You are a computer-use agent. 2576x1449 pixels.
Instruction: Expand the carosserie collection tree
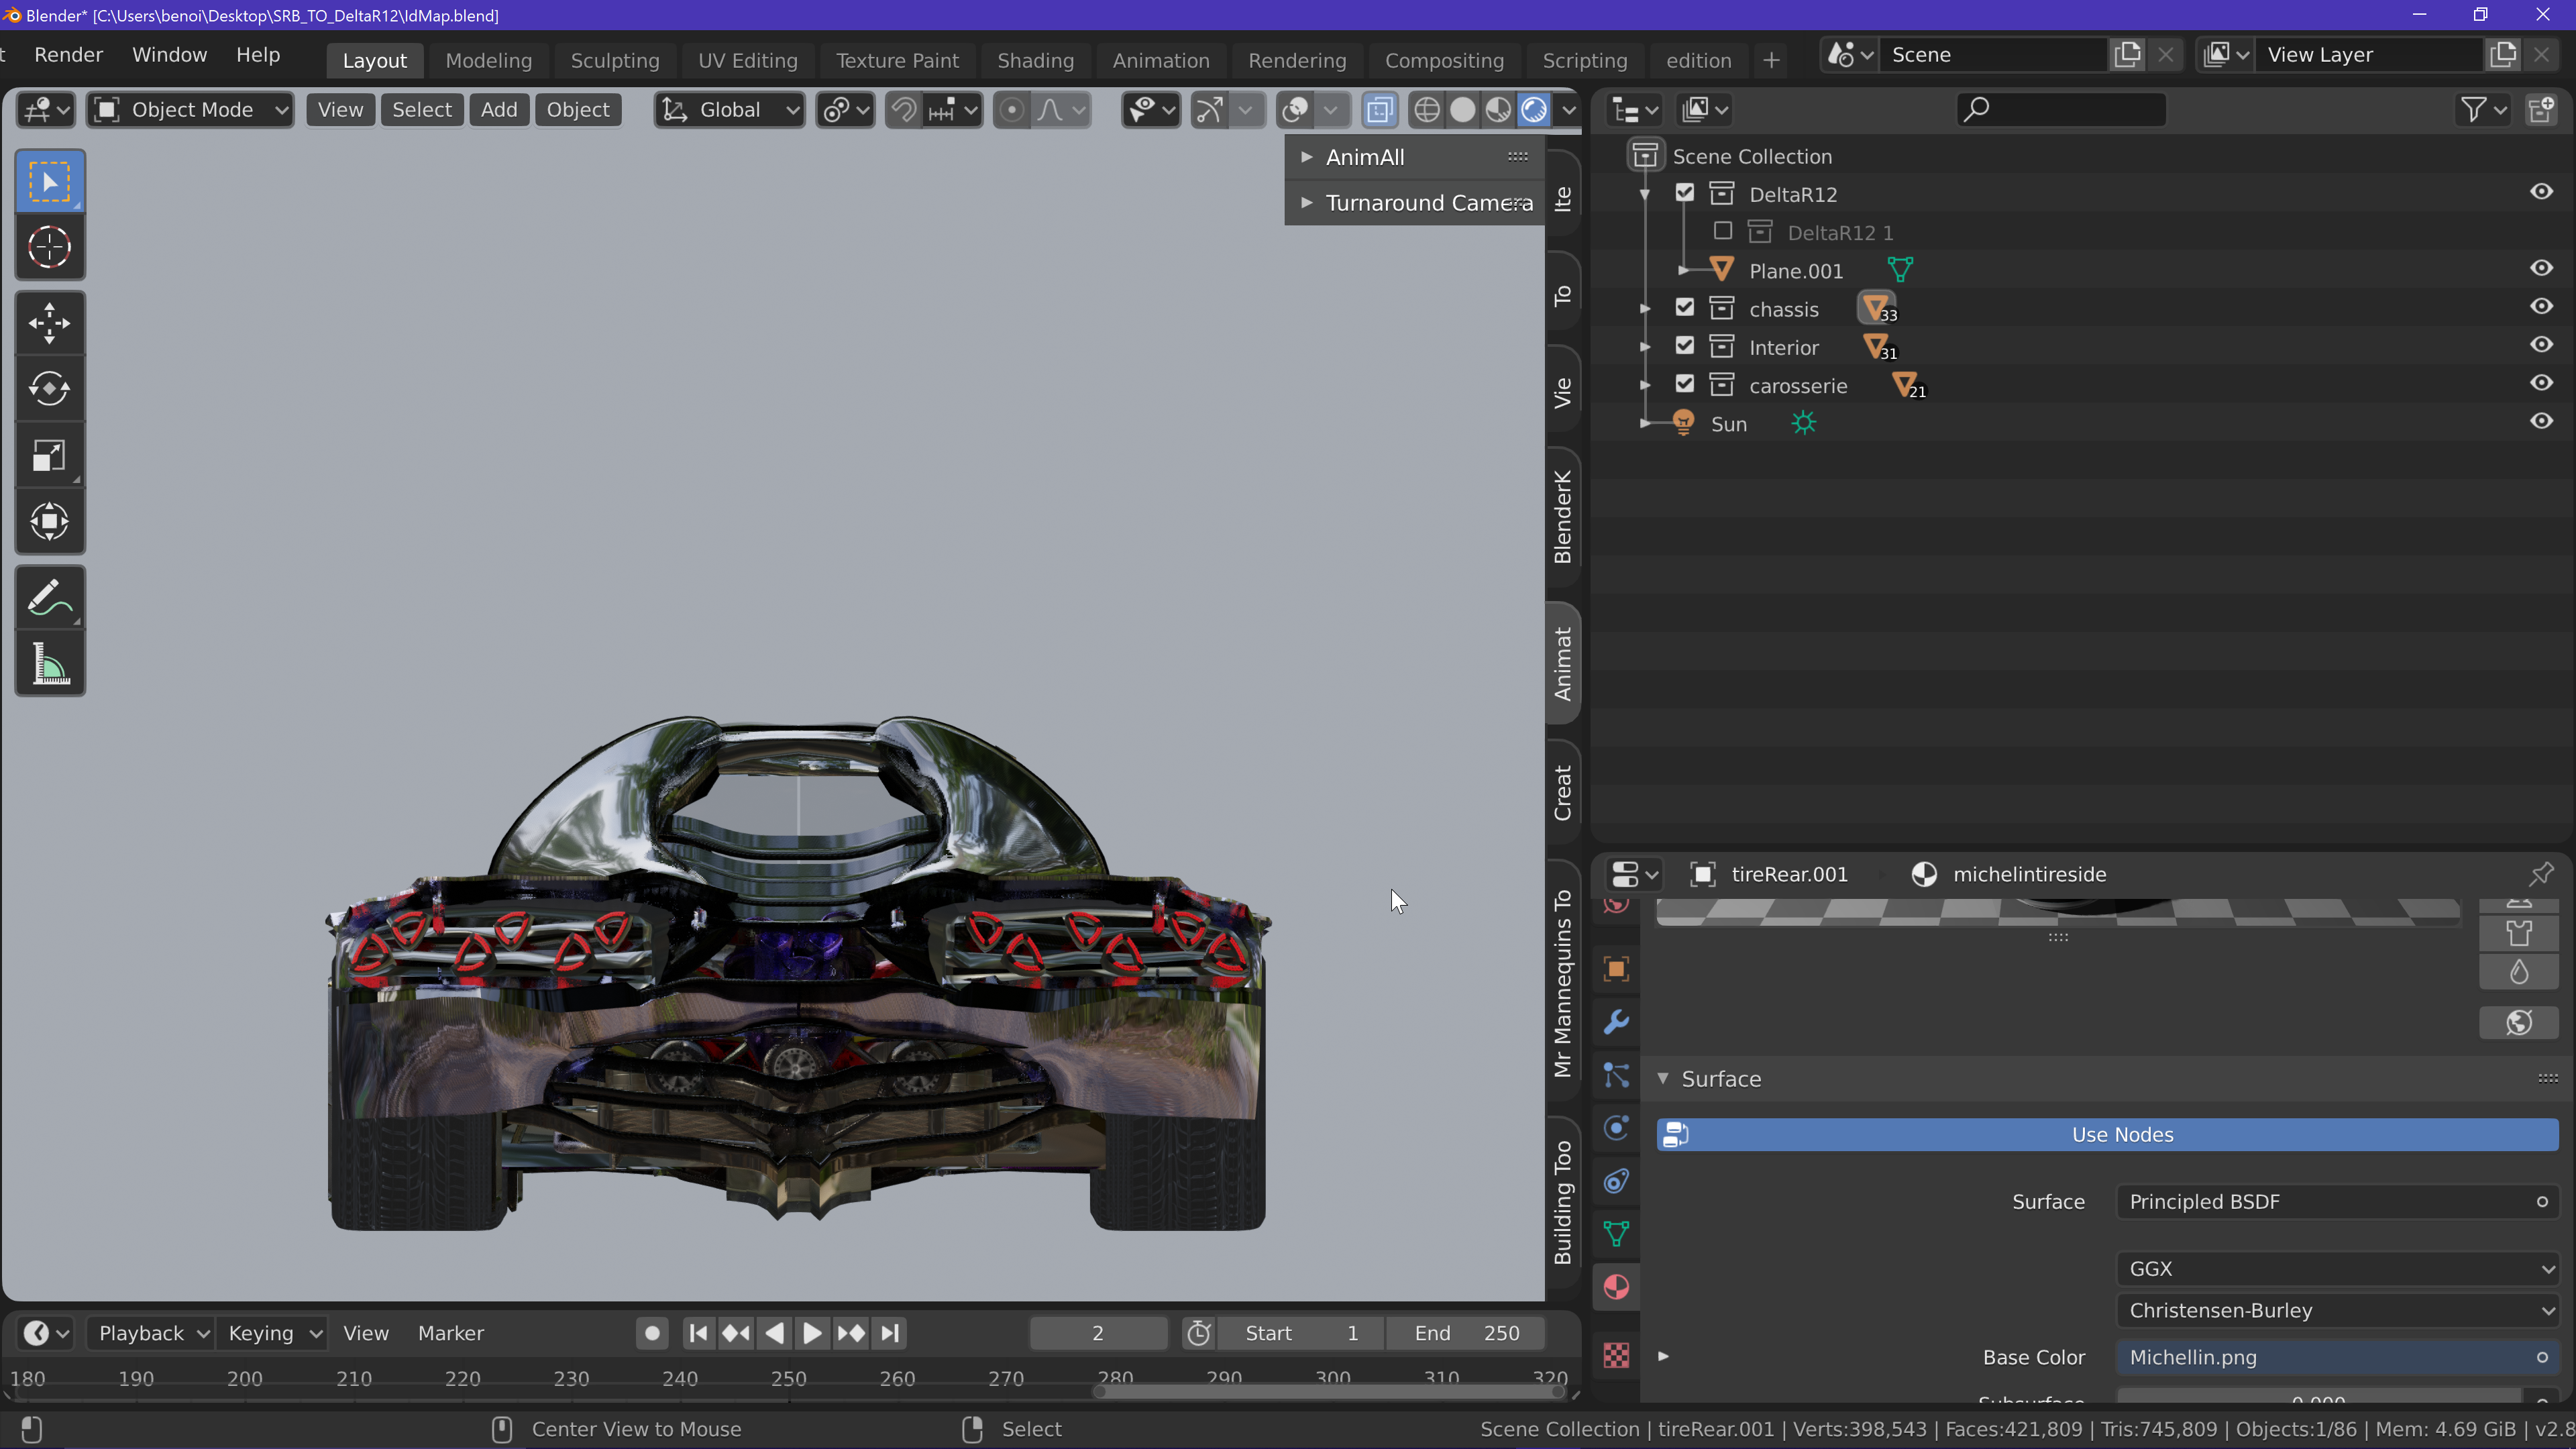click(x=1645, y=385)
